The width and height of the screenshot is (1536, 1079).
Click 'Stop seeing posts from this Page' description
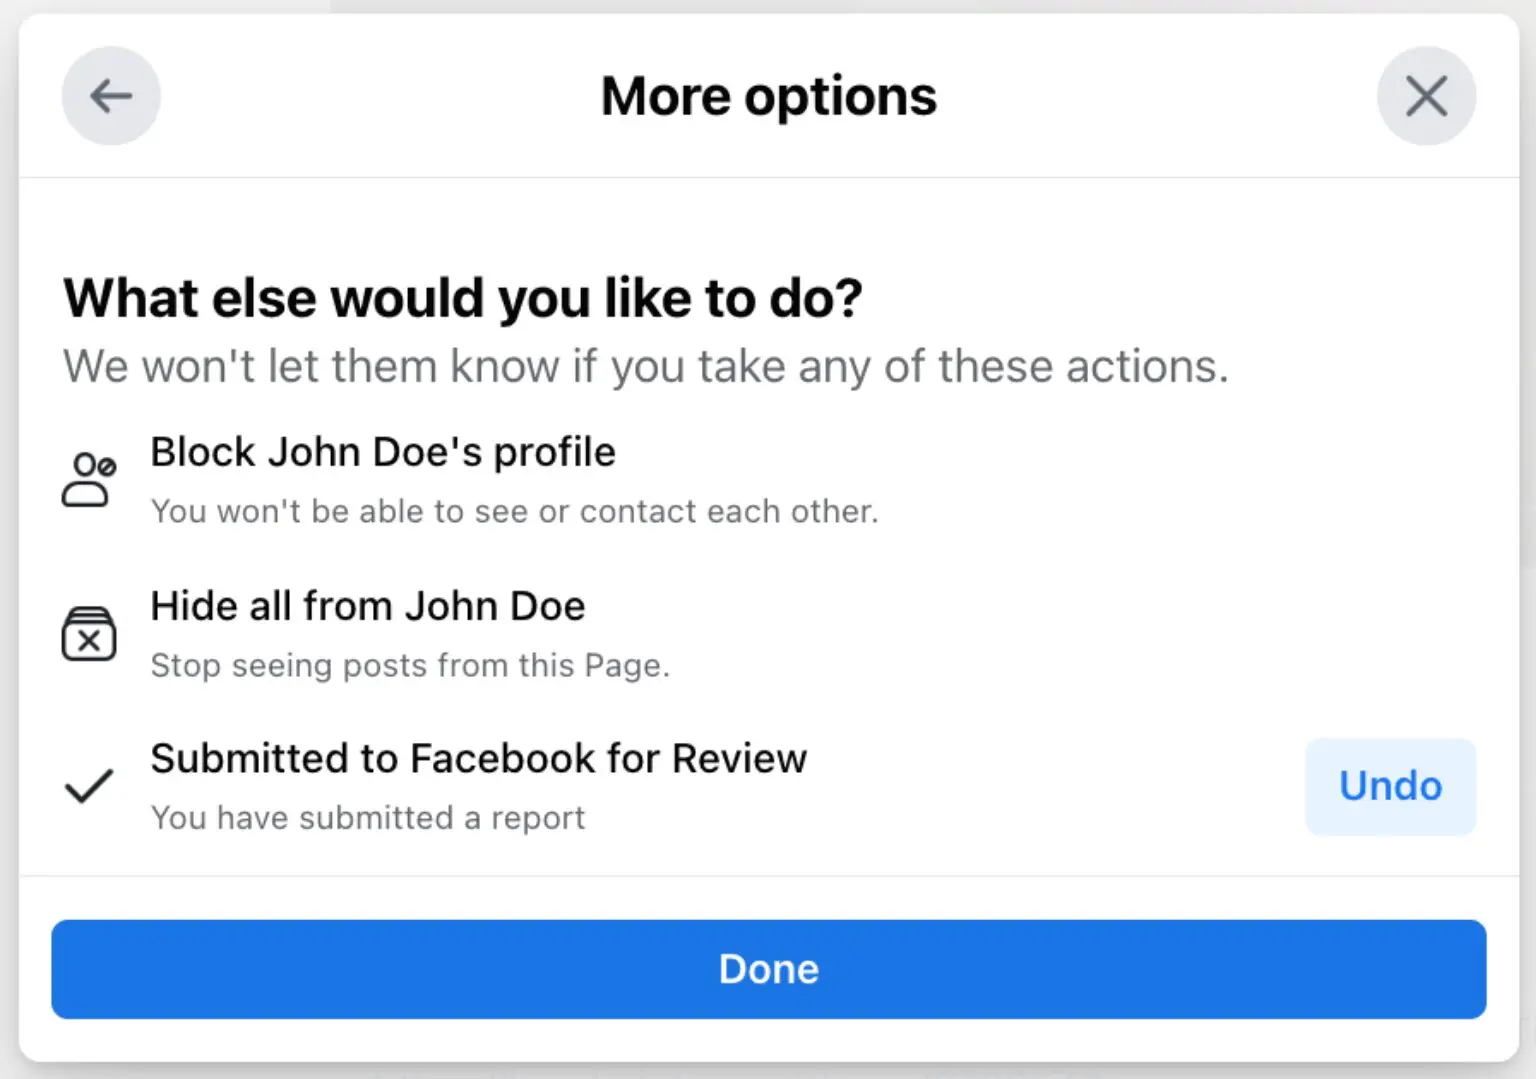tap(410, 665)
